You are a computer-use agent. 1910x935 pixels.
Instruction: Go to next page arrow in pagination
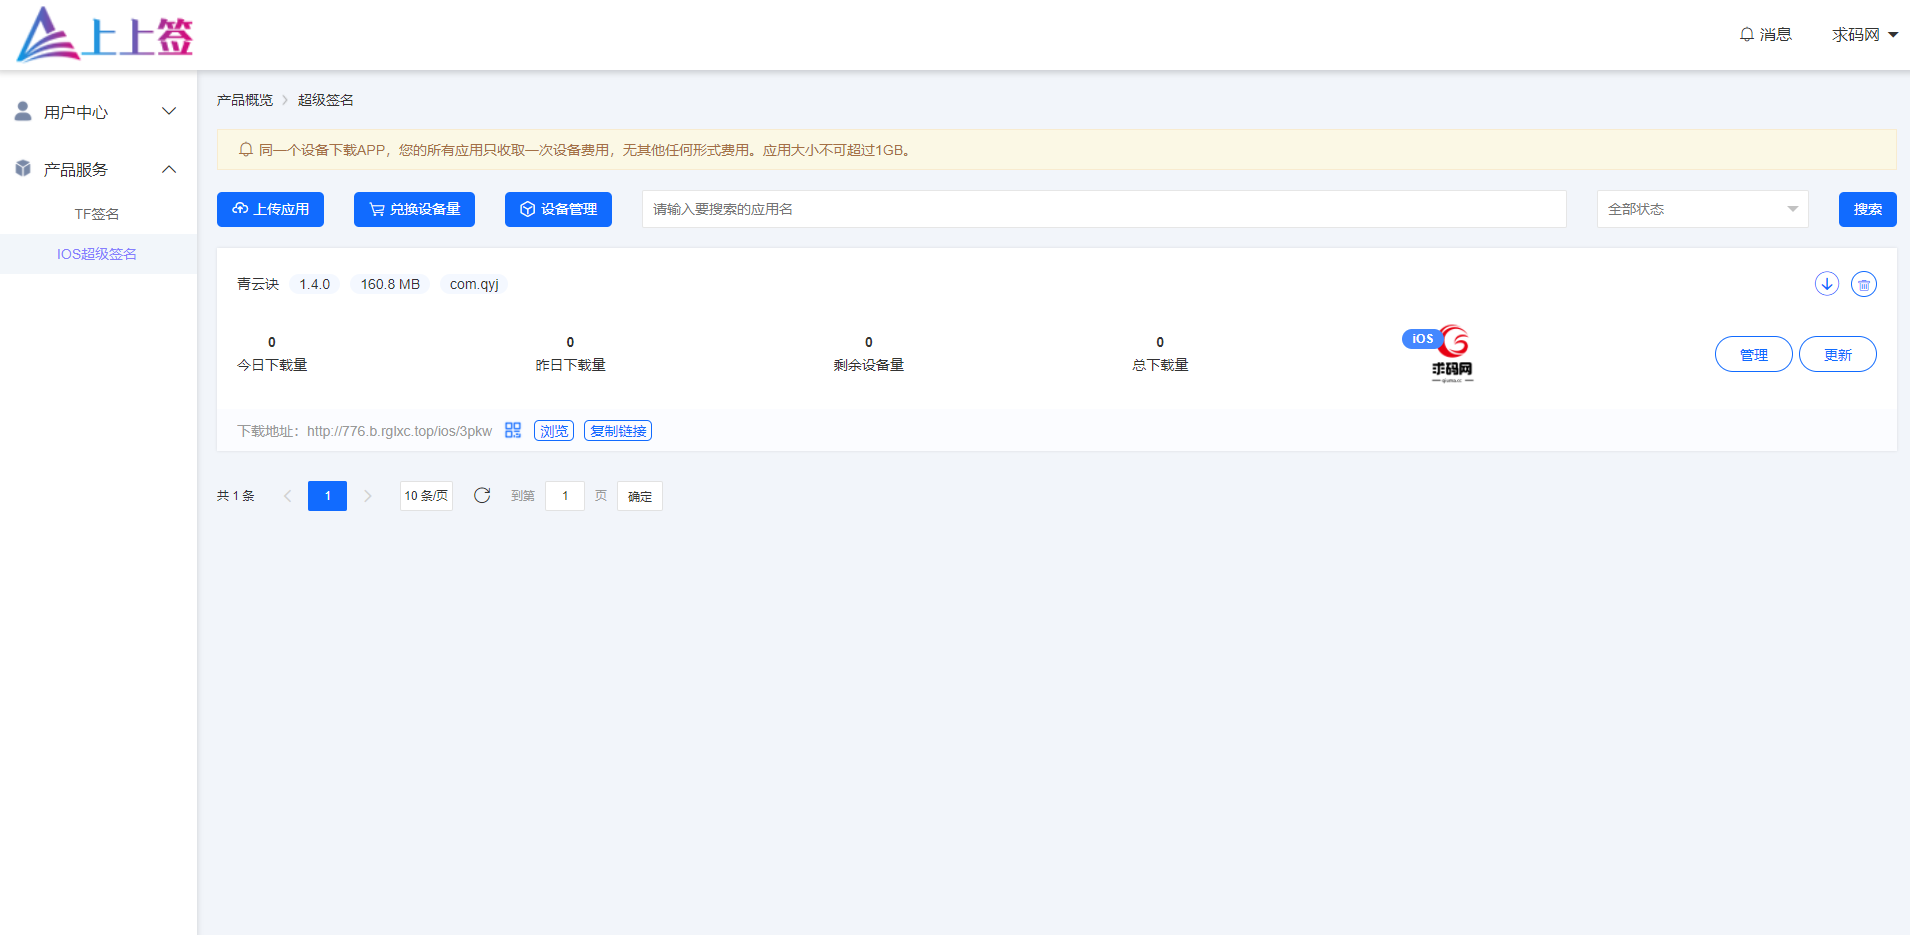[x=368, y=496]
